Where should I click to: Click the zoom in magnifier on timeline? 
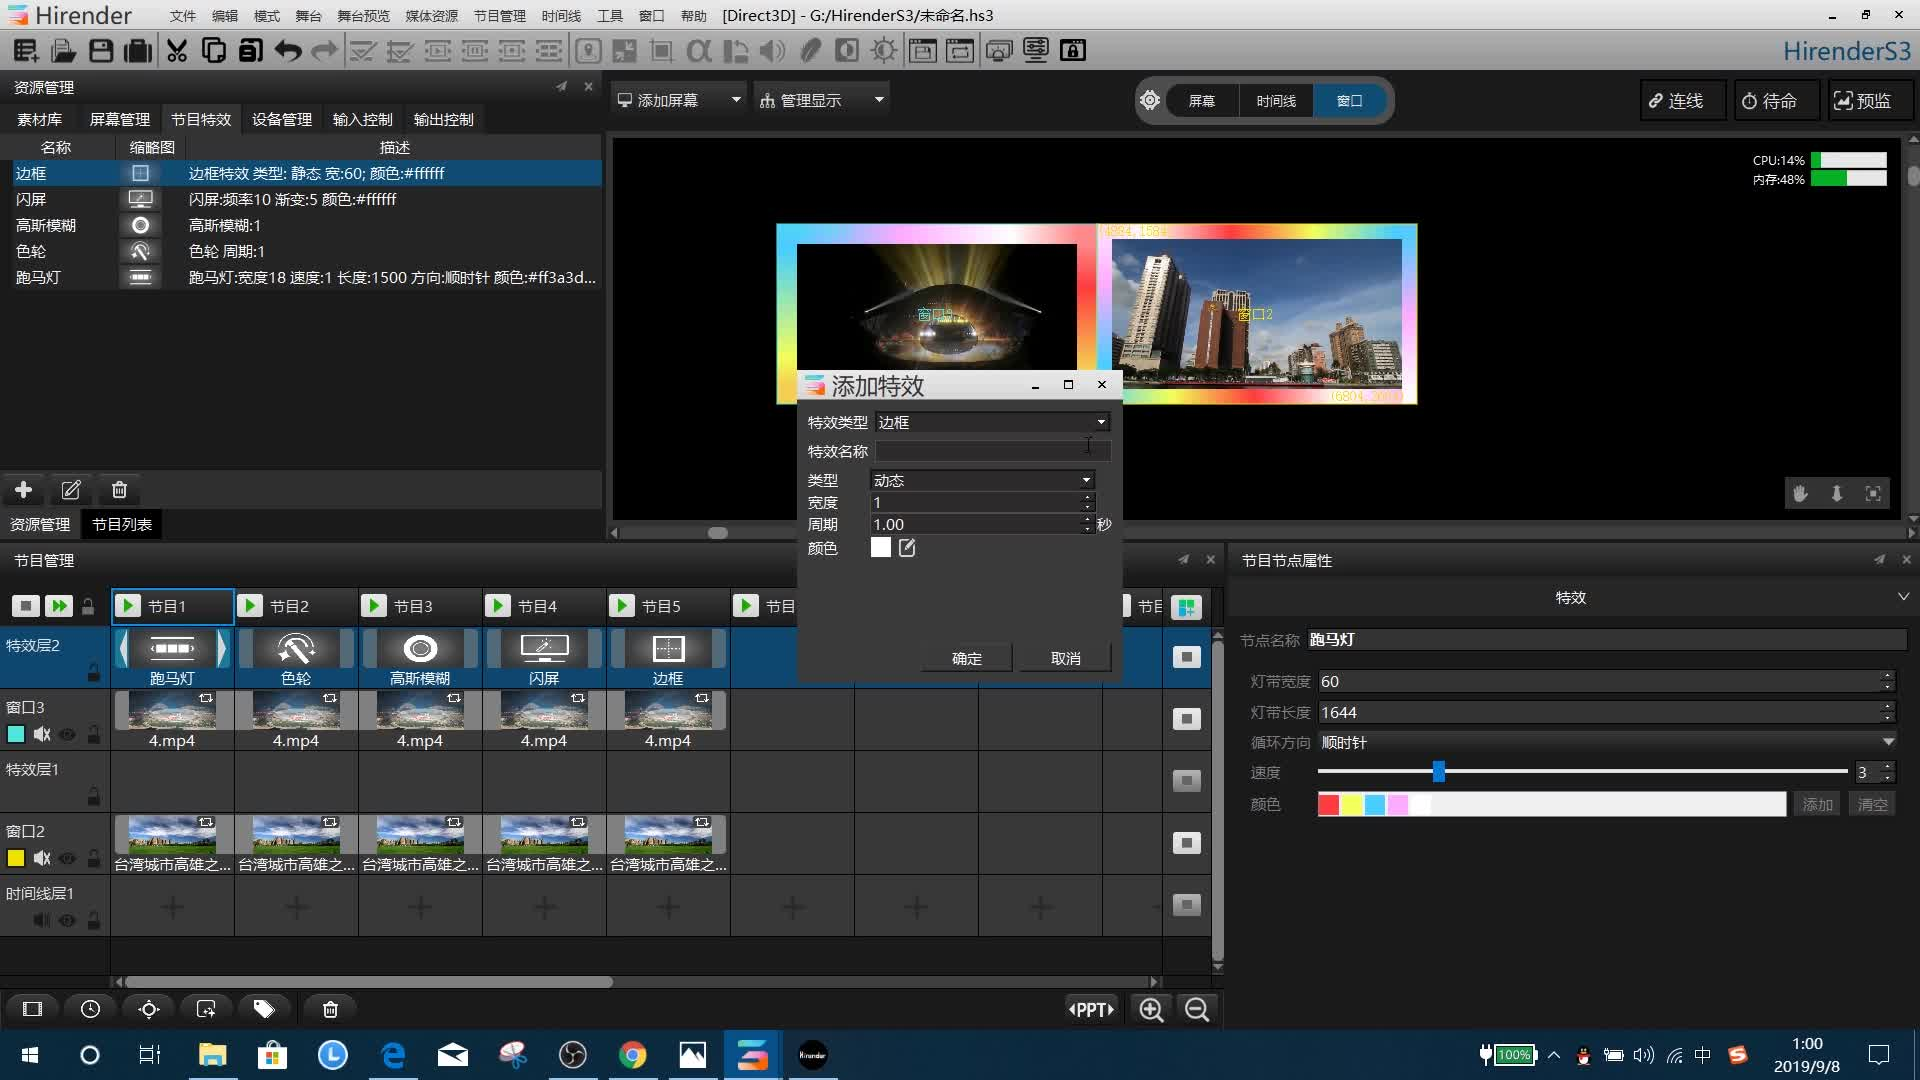[x=1151, y=1009]
